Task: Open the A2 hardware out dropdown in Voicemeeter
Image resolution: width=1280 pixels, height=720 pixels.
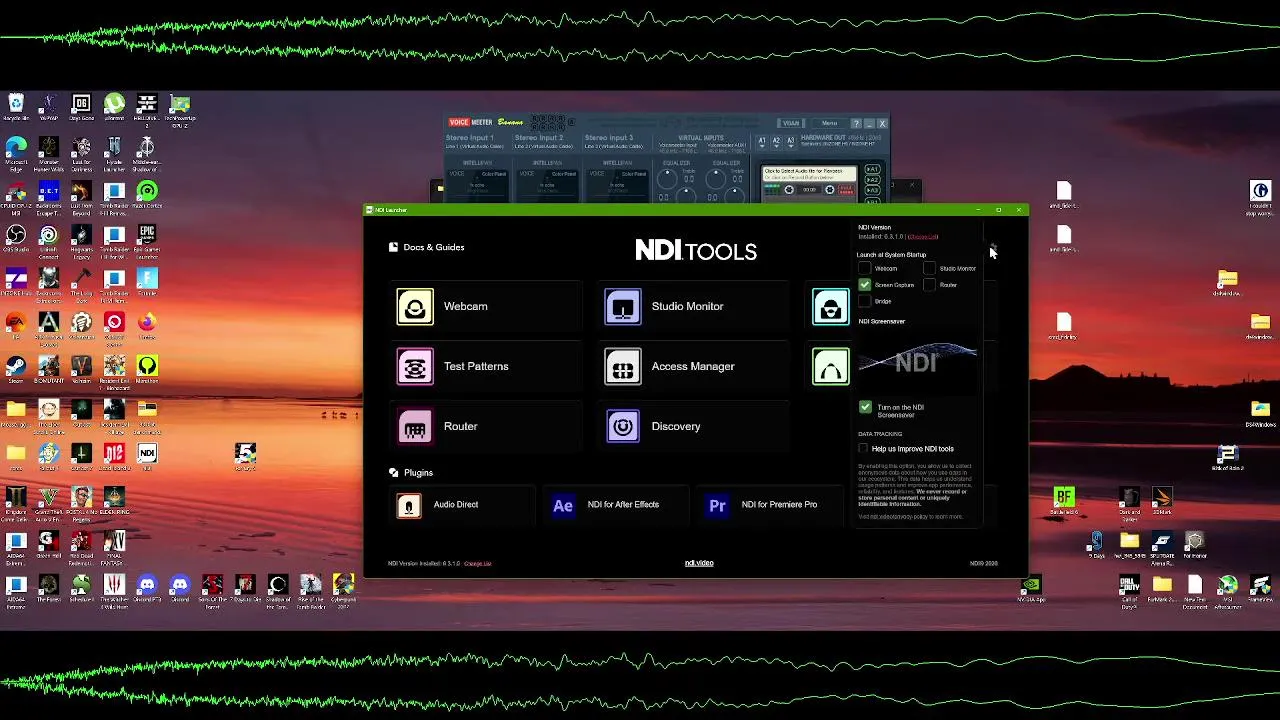Action: pyautogui.click(x=775, y=142)
